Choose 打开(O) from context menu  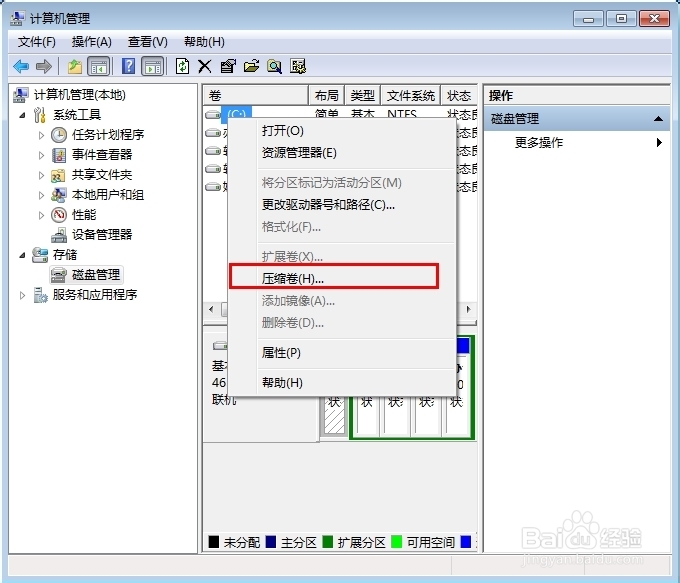(356, 131)
